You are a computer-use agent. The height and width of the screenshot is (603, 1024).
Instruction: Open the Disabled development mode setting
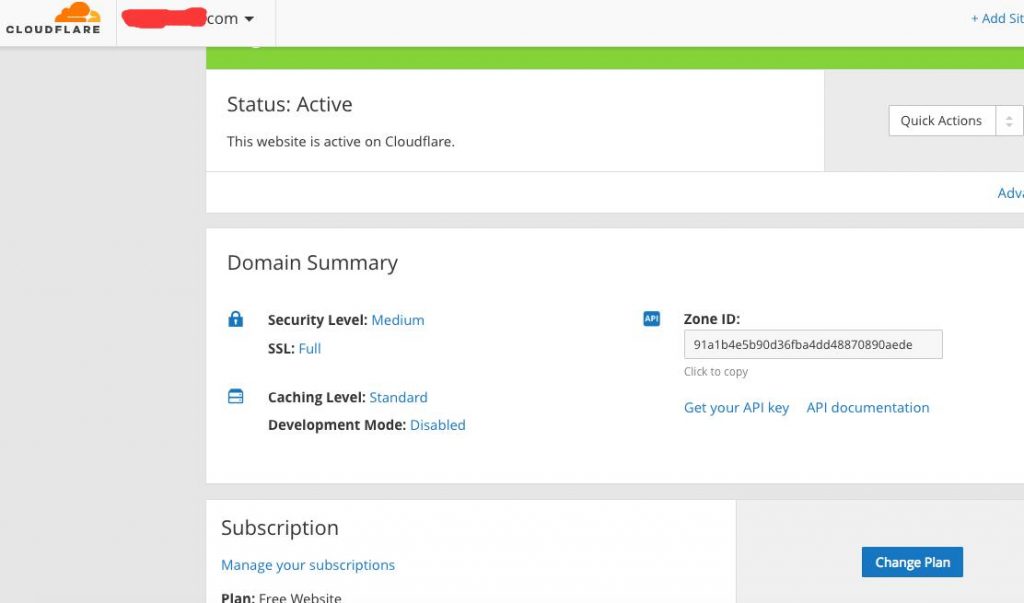click(x=438, y=425)
